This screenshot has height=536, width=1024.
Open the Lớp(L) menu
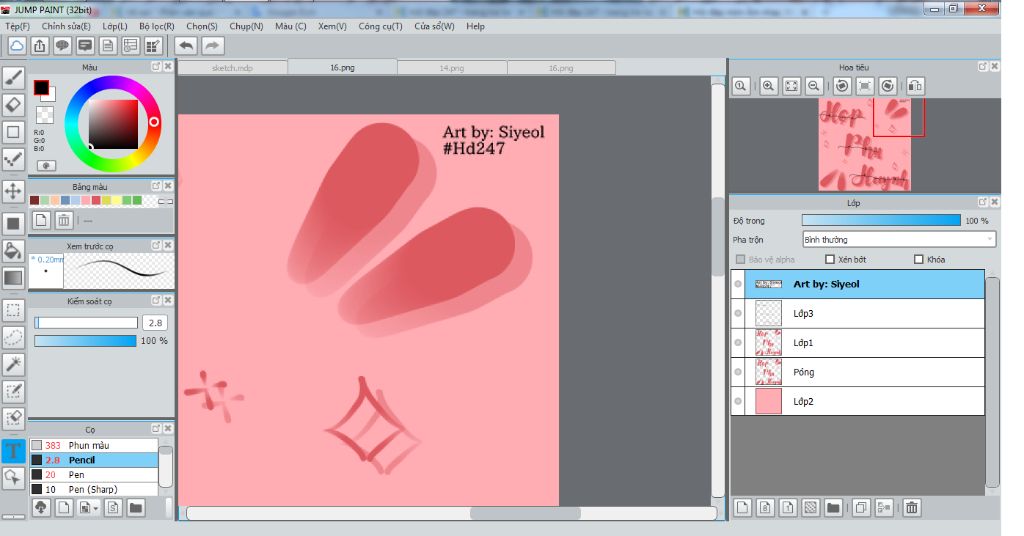(x=115, y=26)
